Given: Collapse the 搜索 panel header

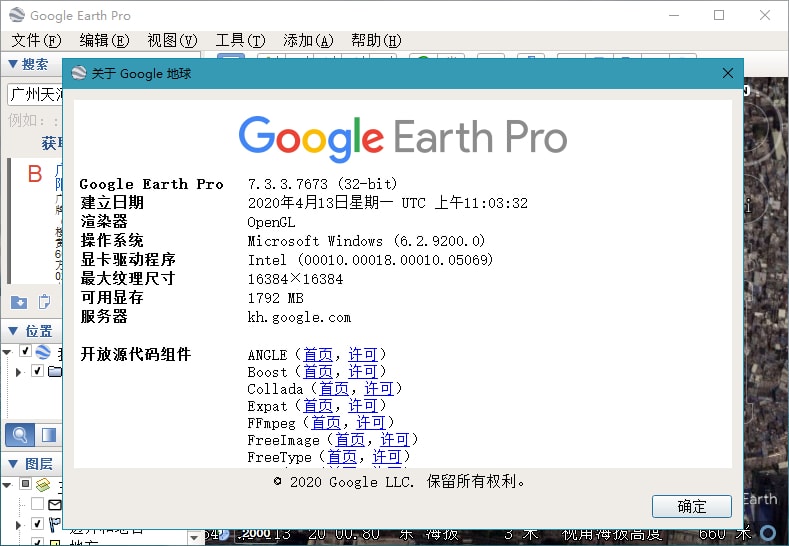Looking at the screenshot, I should [x=30, y=65].
